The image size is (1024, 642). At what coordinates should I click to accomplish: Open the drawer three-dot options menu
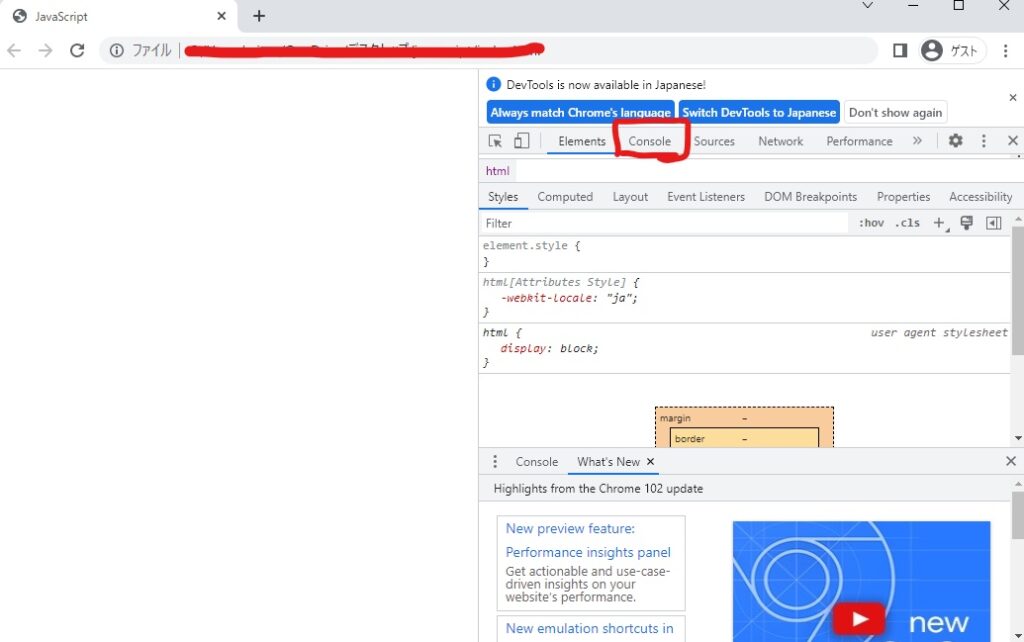493,461
